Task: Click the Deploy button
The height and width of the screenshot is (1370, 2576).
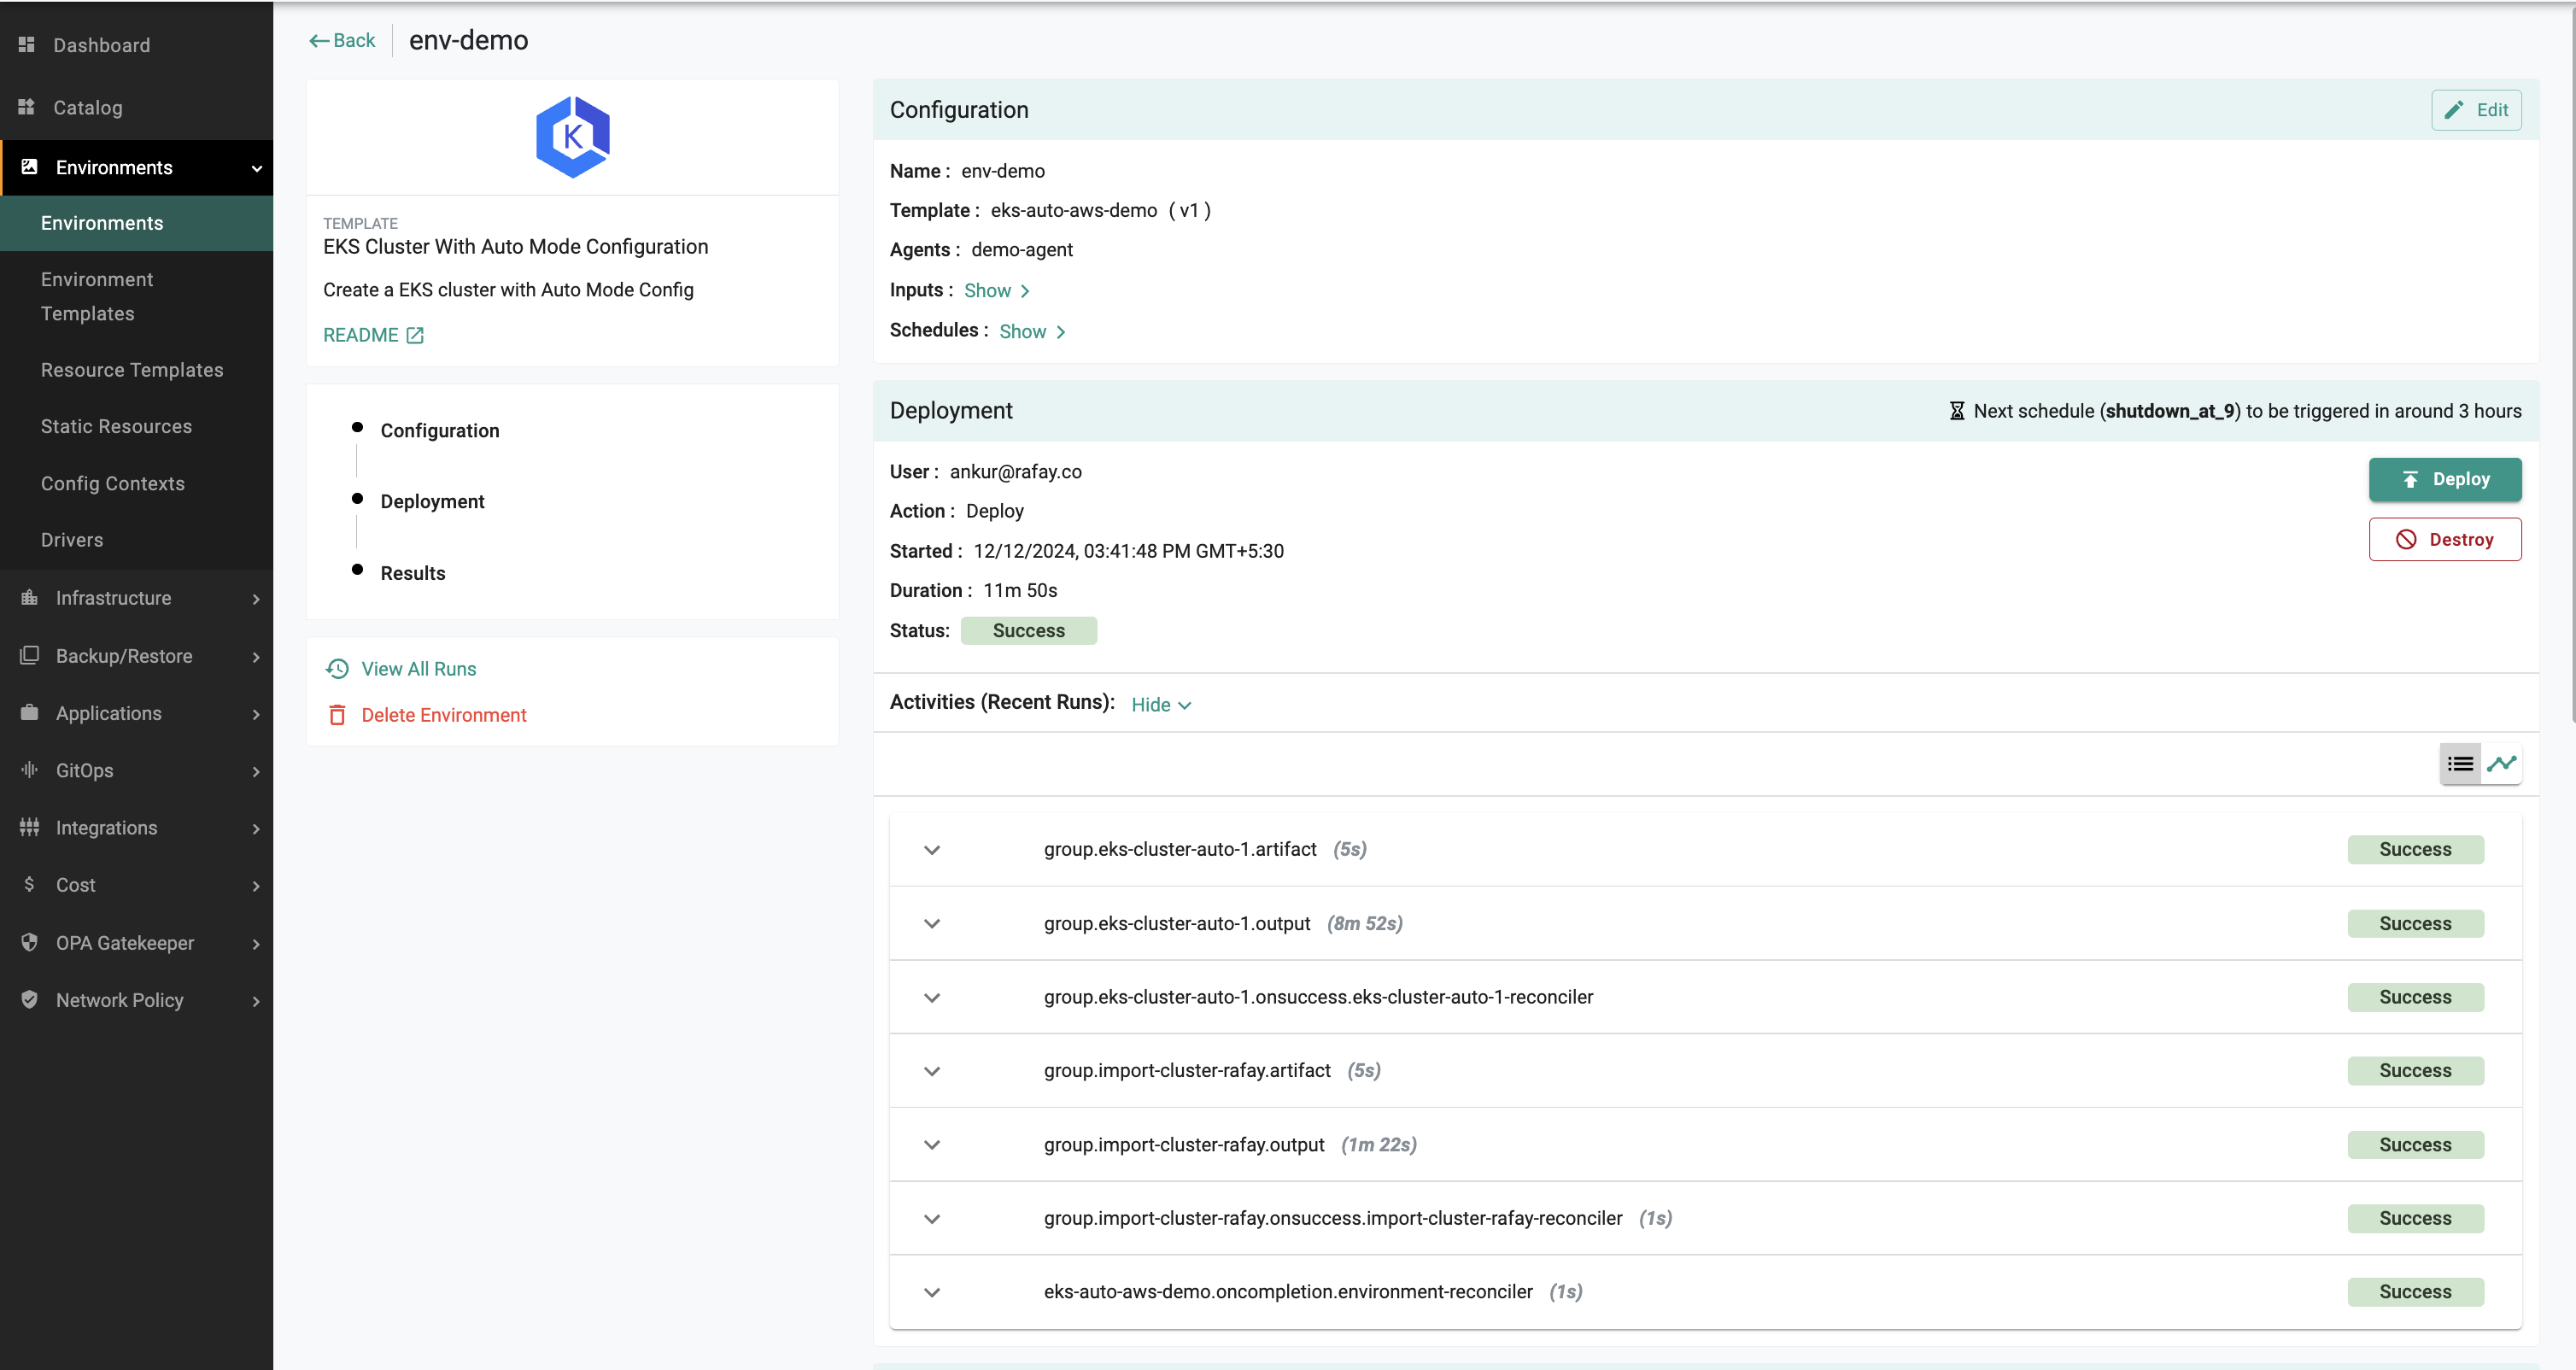Action: pos(2445,479)
